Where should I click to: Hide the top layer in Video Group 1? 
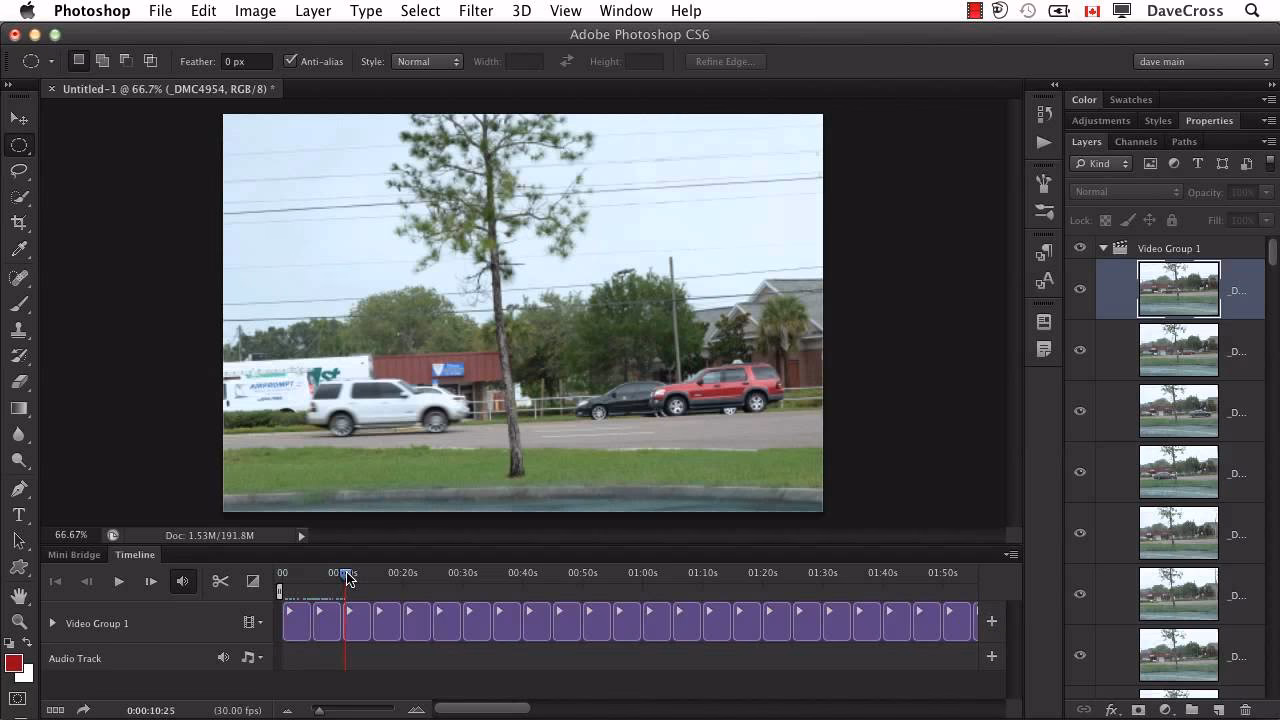tap(1080, 289)
